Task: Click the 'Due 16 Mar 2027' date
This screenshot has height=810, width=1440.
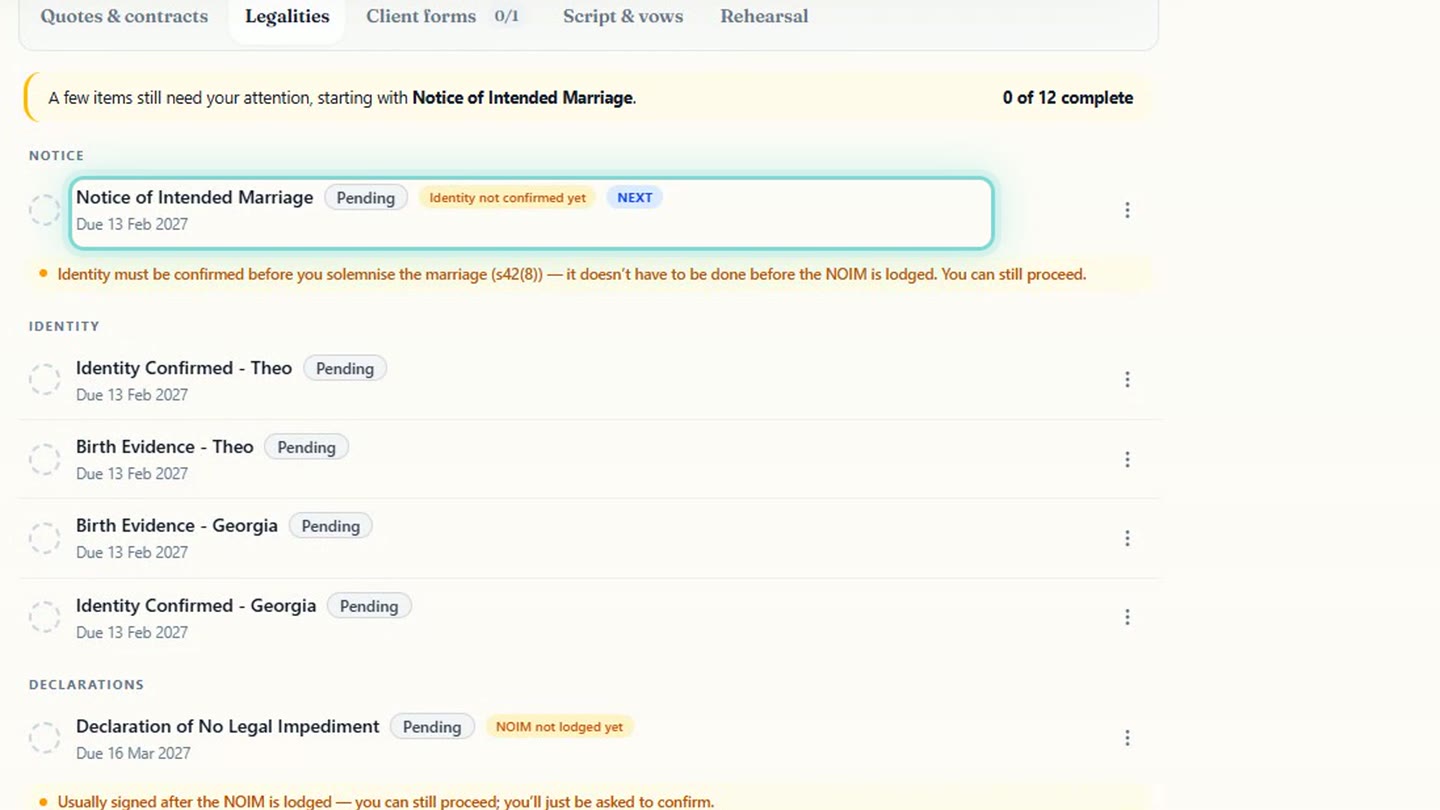Action: tap(133, 753)
